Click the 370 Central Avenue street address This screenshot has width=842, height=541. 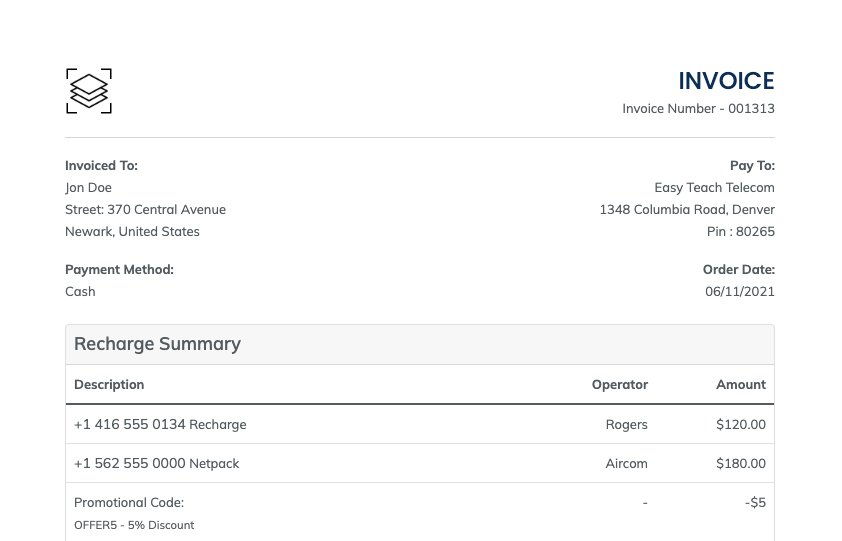tap(145, 210)
